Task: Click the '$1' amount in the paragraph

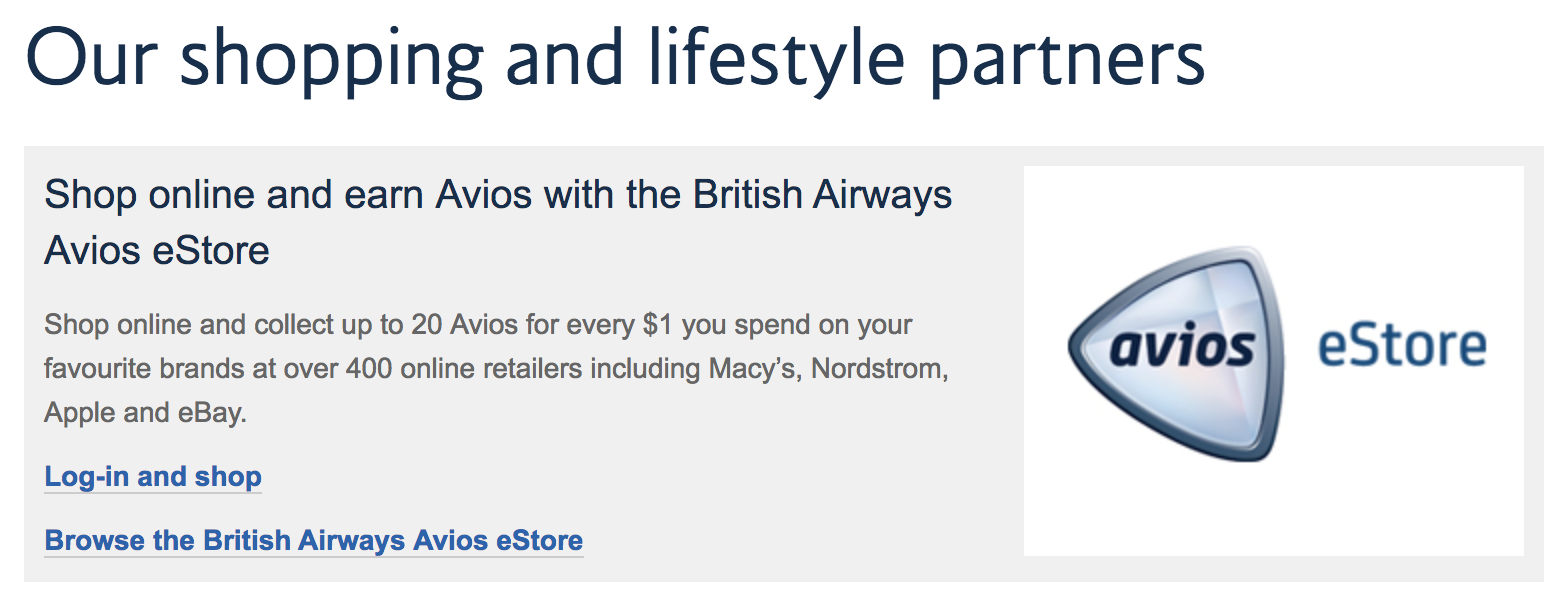Action: [660, 325]
